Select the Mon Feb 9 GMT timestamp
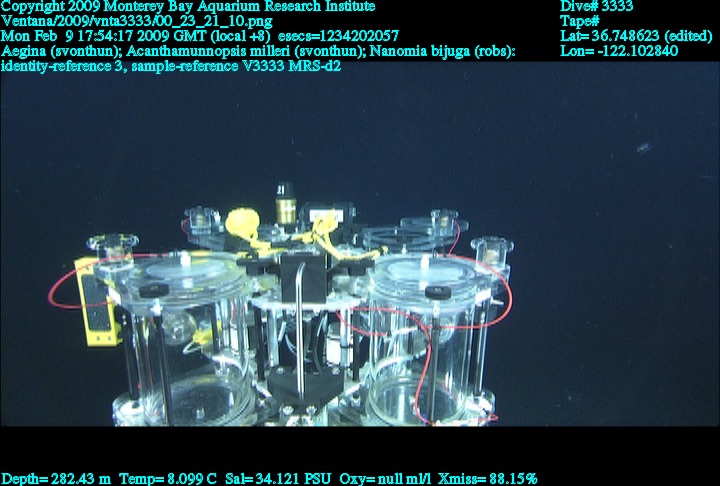Screen dimensions: 720x486 (136, 36)
